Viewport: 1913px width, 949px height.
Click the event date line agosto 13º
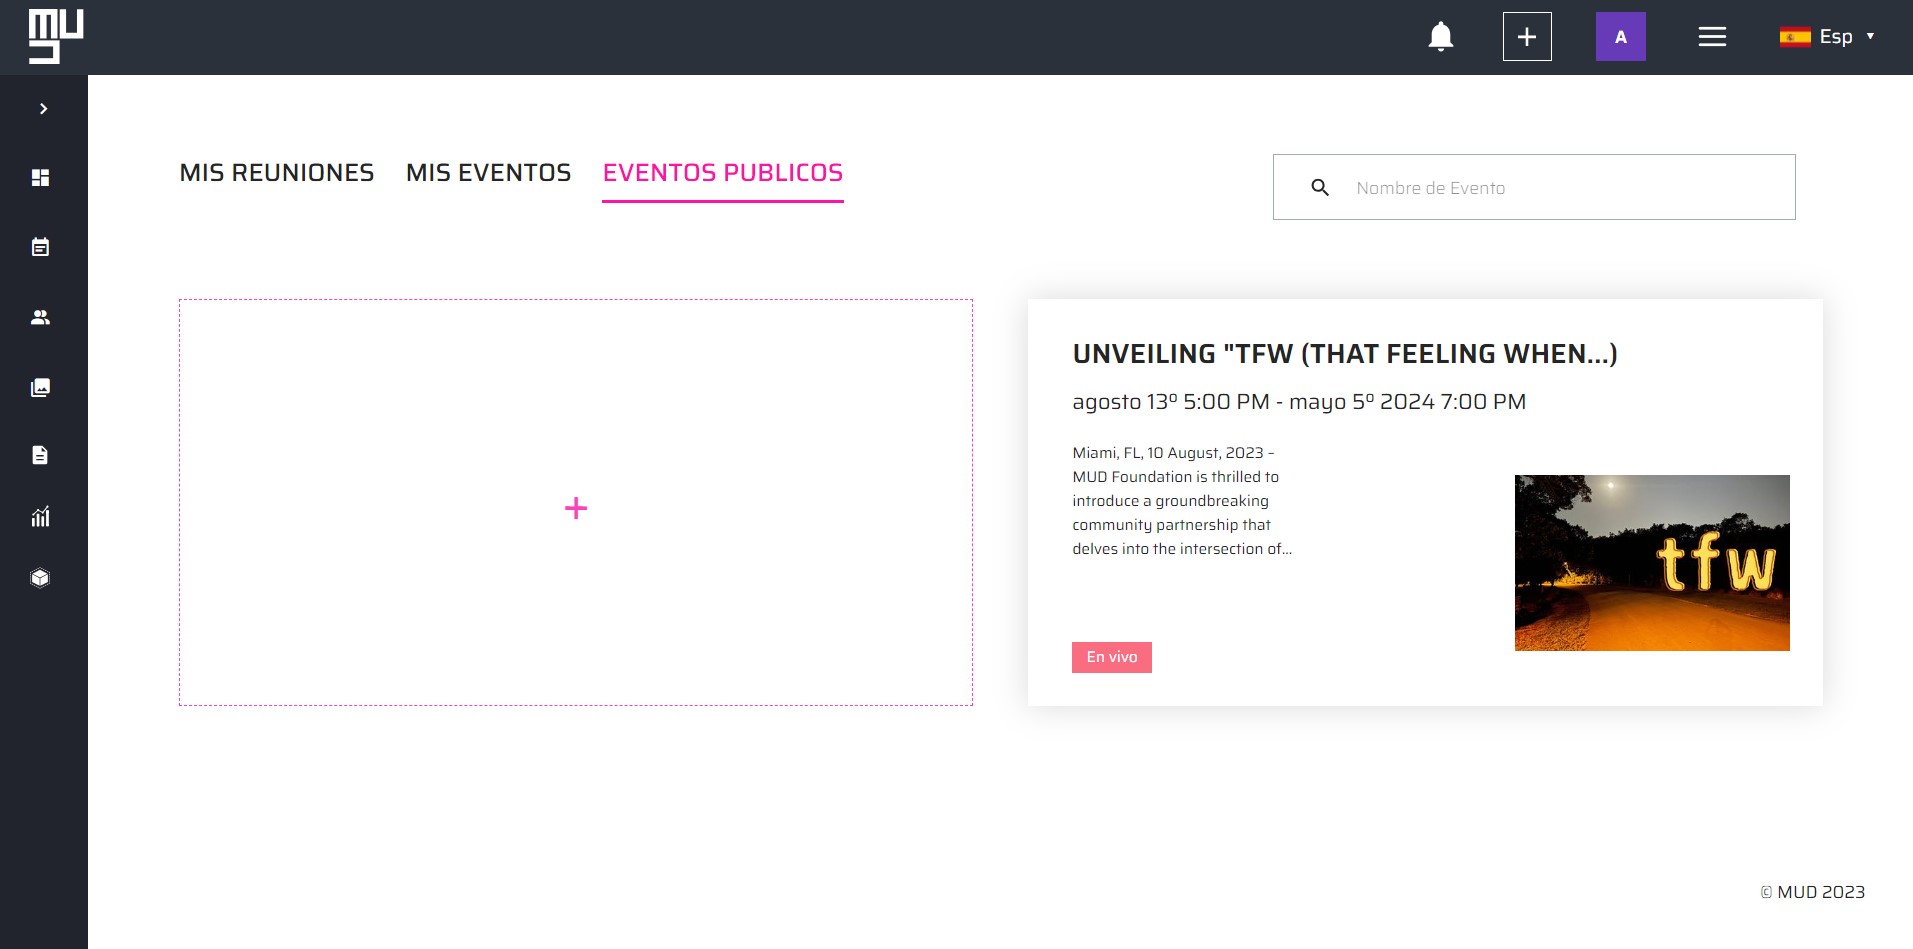[1299, 402]
